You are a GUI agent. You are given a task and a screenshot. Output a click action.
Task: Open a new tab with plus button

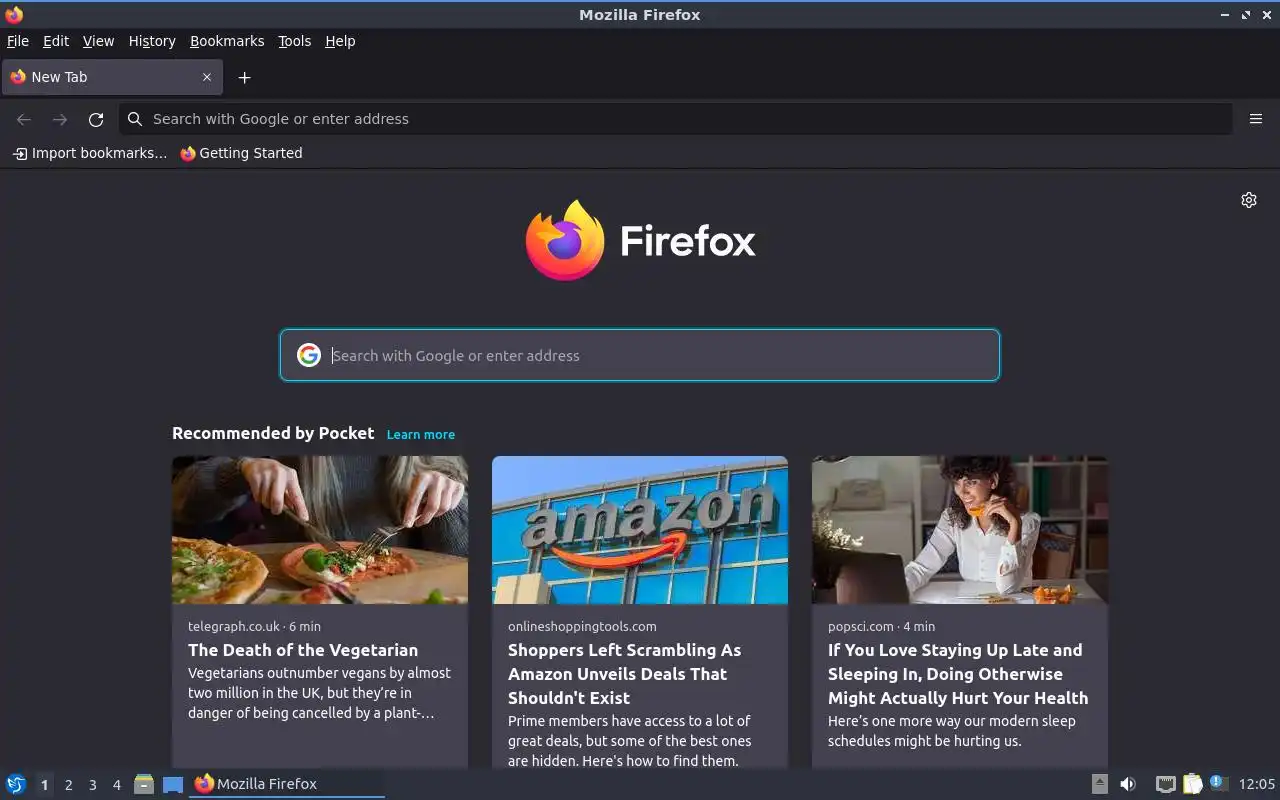tap(244, 77)
